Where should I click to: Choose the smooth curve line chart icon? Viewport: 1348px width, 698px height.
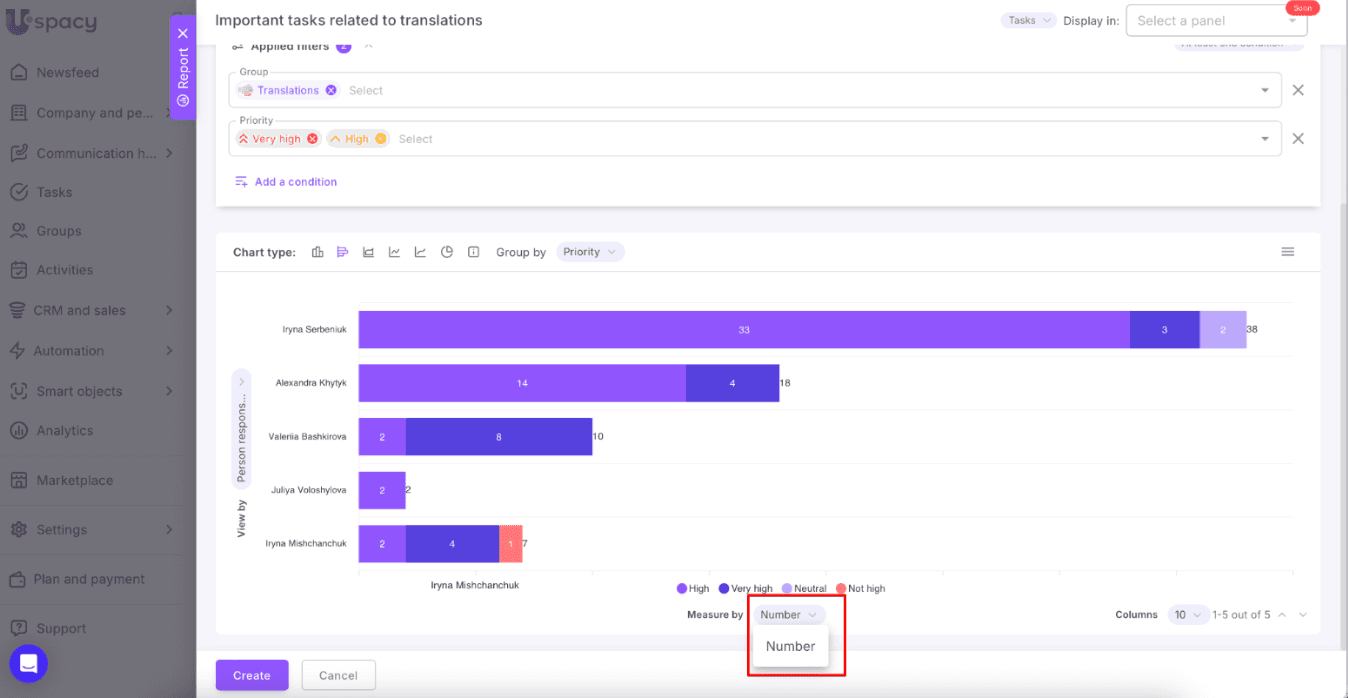click(x=420, y=252)
